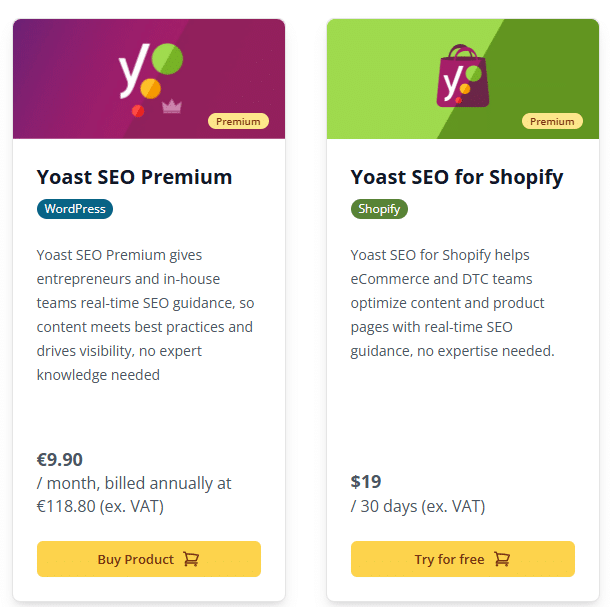Click the / 30 days (ex. VAT) text

point(418,506)
